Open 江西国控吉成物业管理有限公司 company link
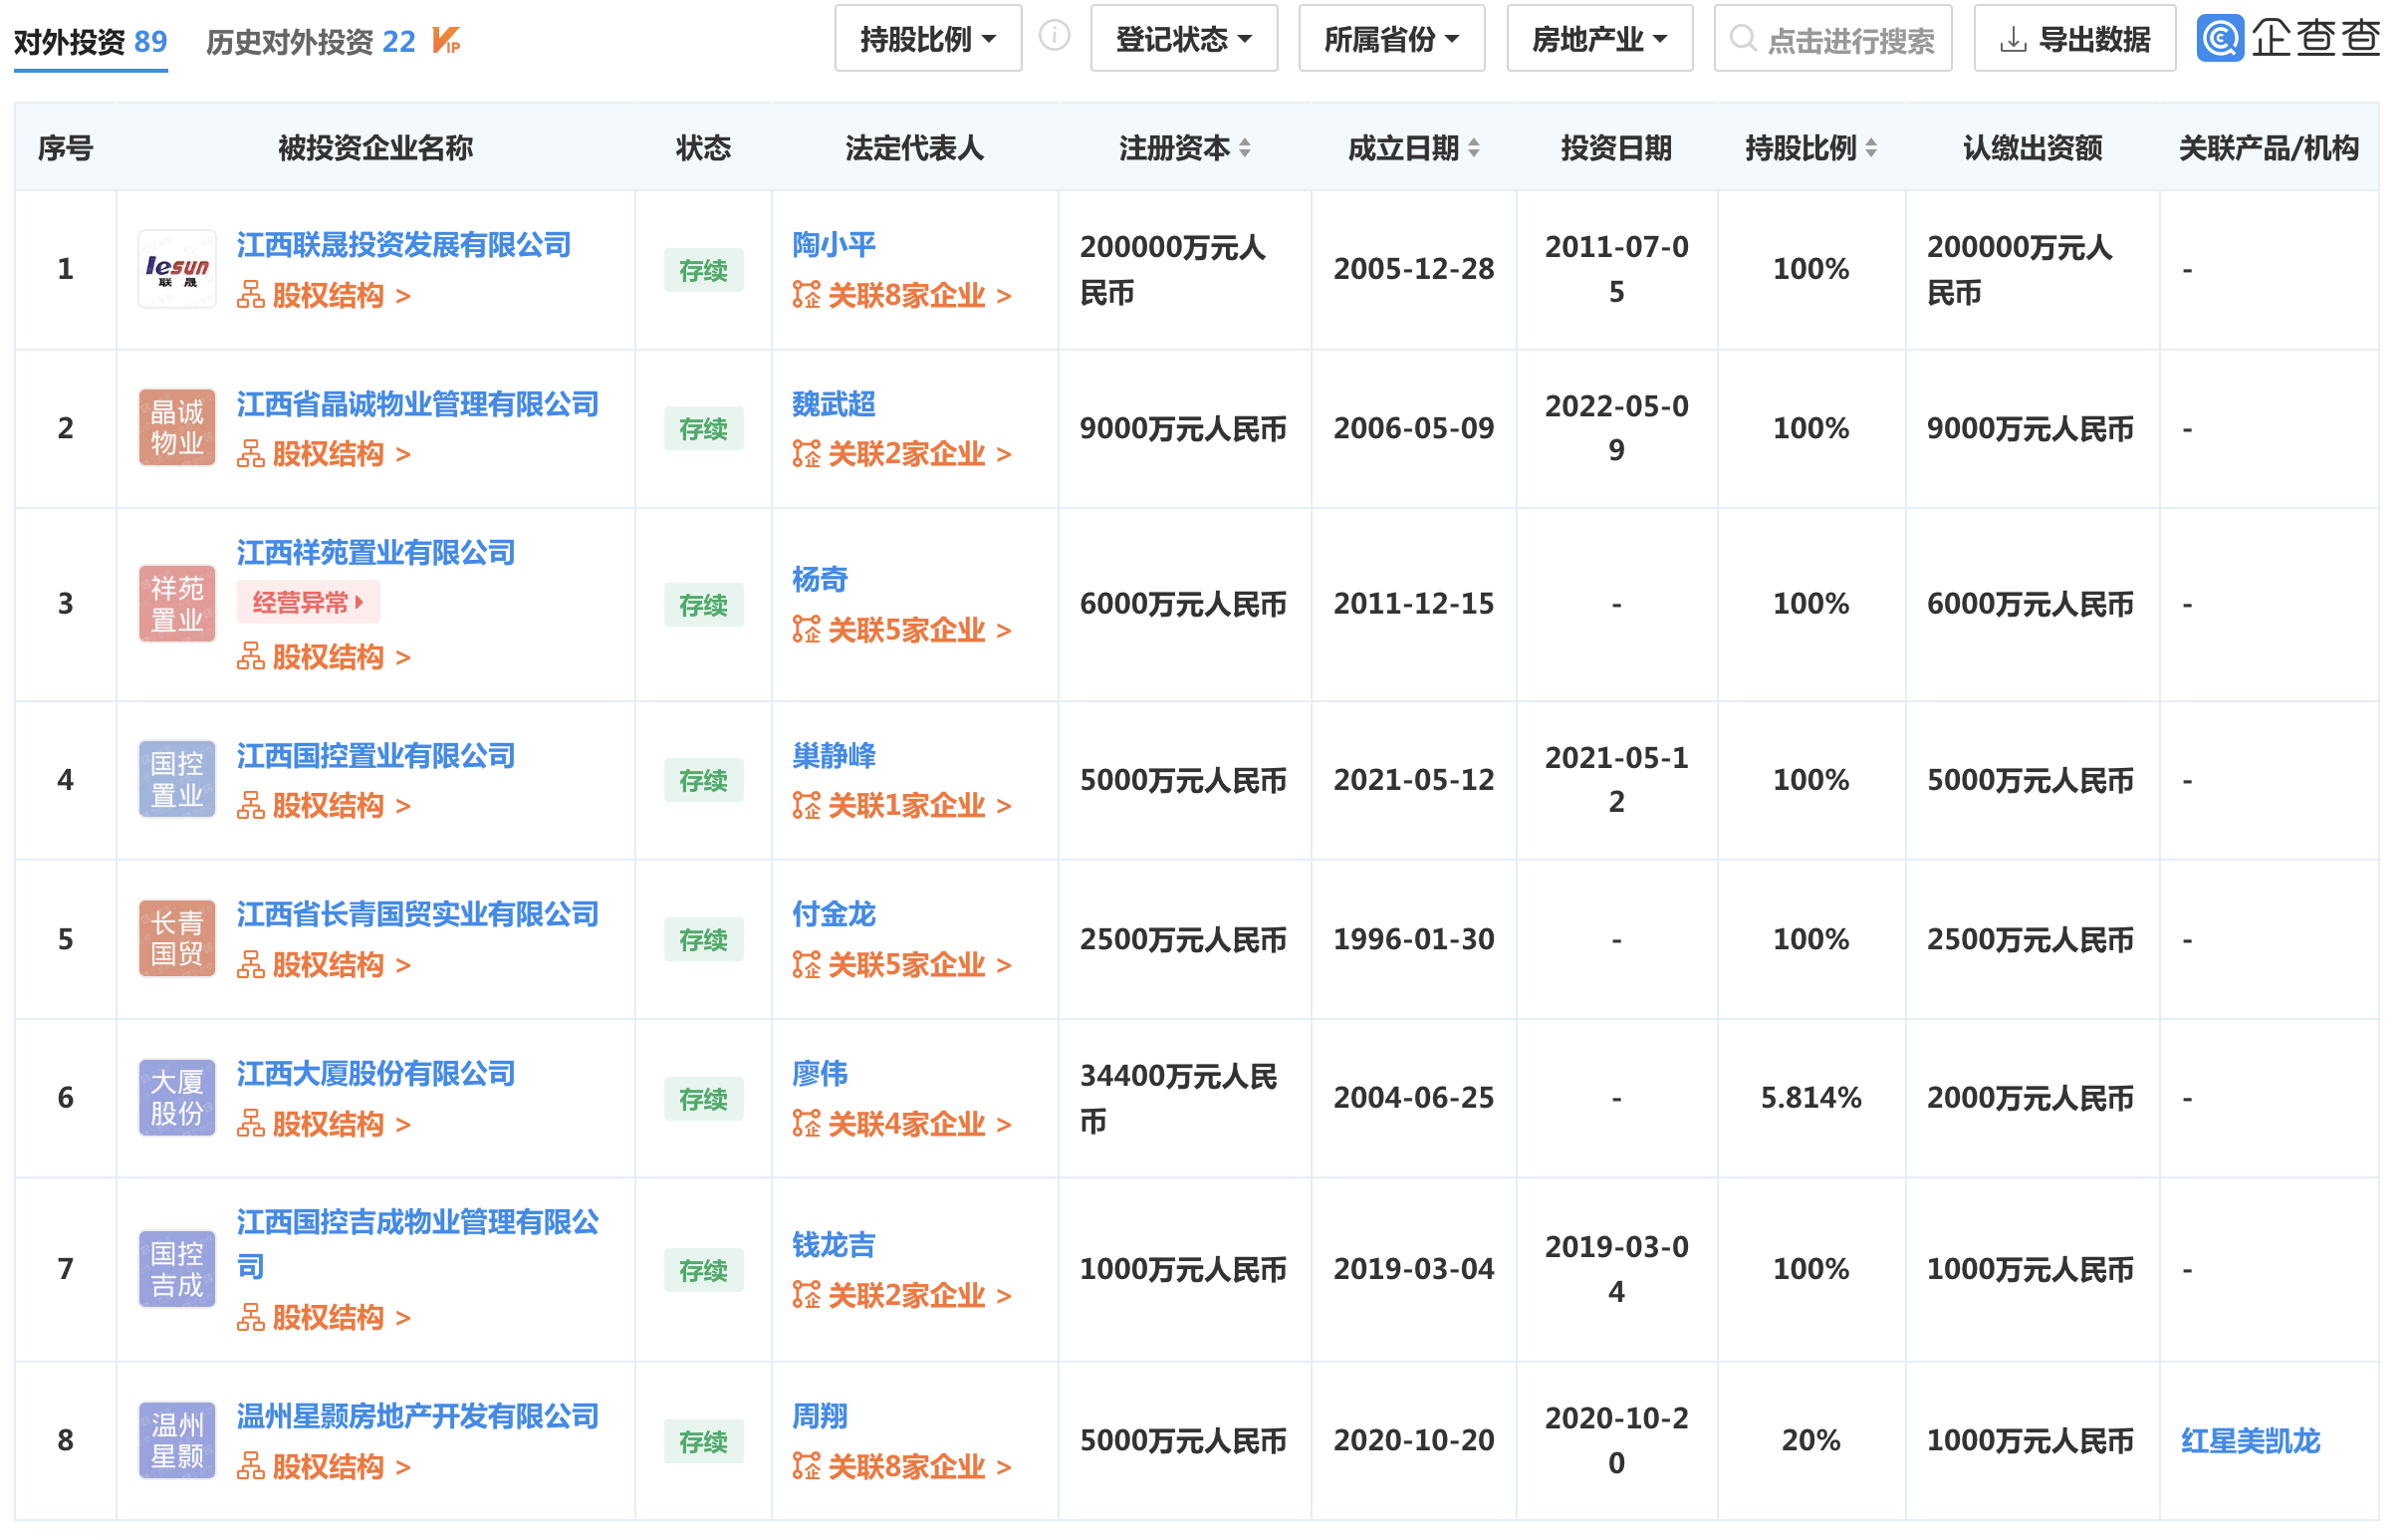This screenshot has height=1540, width=2408. tap(418, 1245)
